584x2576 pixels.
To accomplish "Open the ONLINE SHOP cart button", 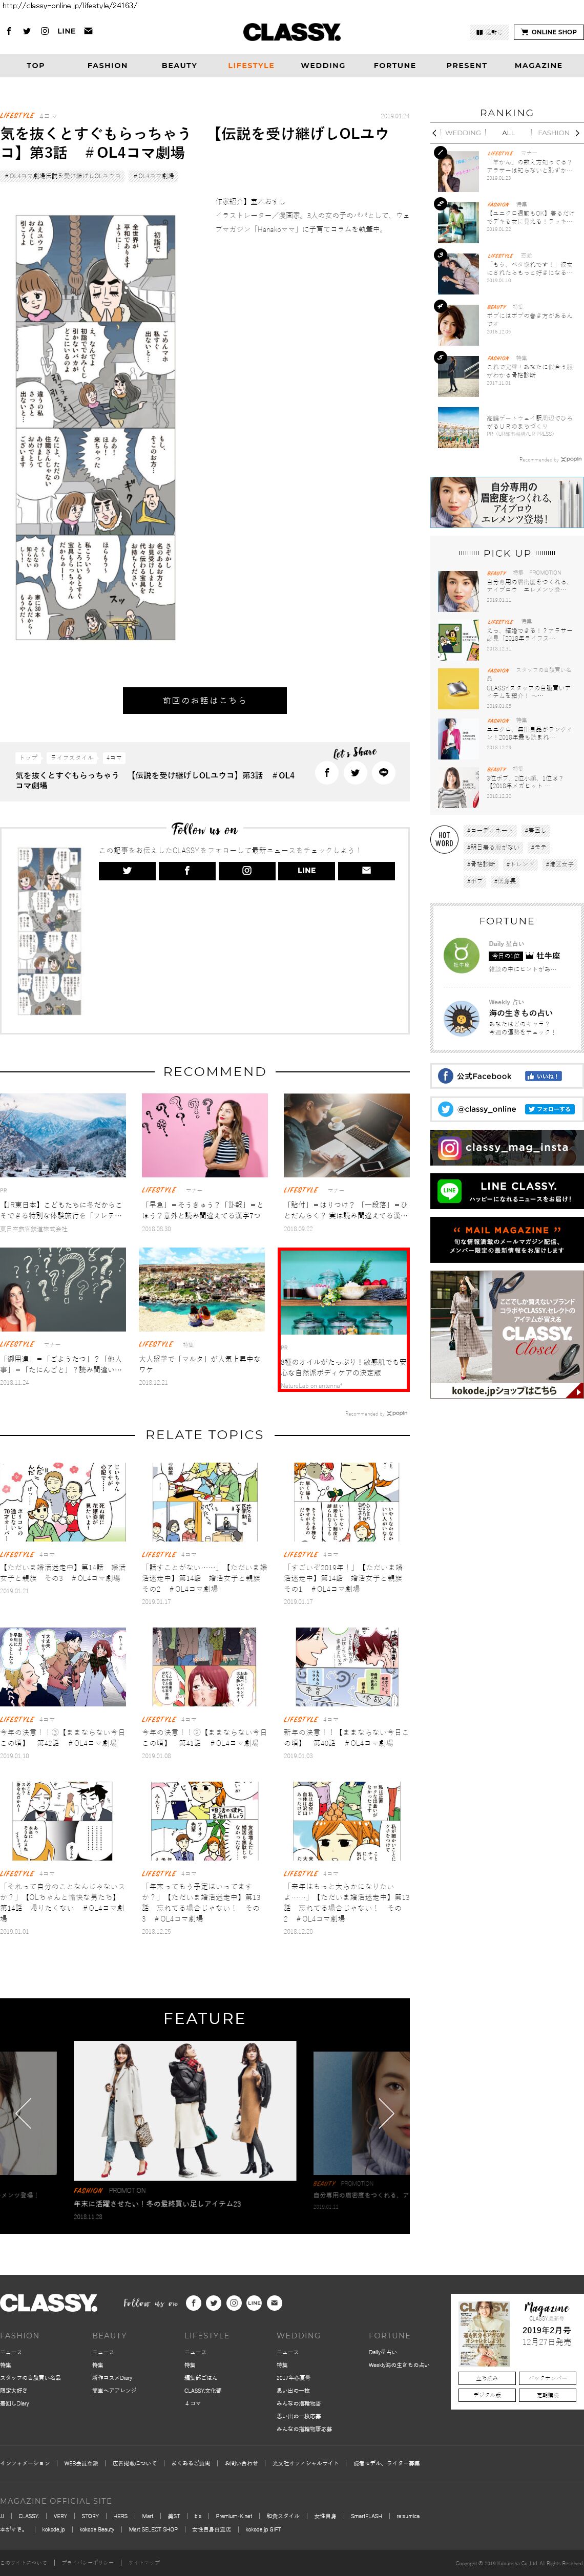I will click(x=548, y=32).
